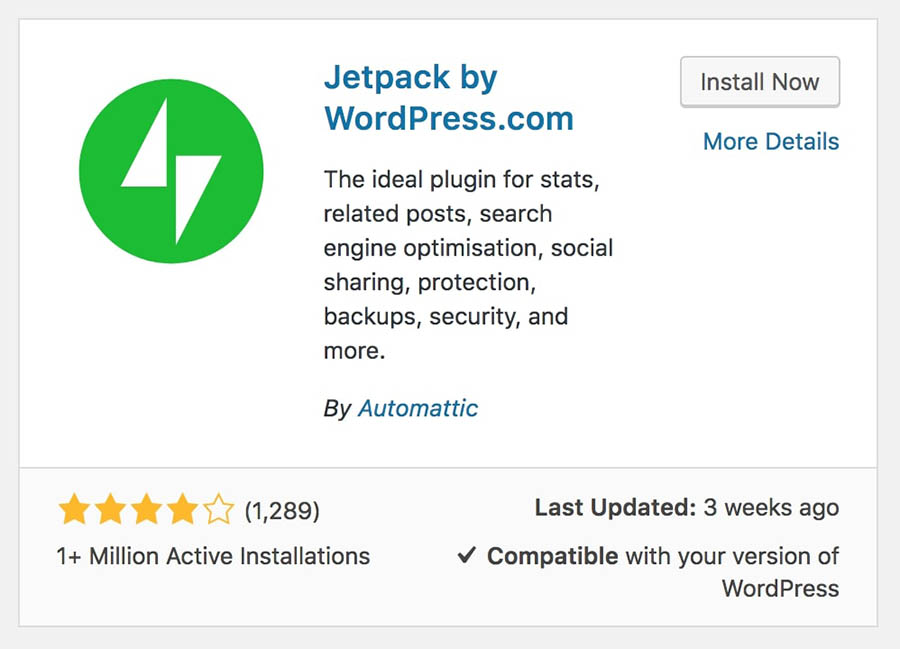Click the green Jetpack logo icon
This screenshot has height=649, width=900.
pos(171,171)
